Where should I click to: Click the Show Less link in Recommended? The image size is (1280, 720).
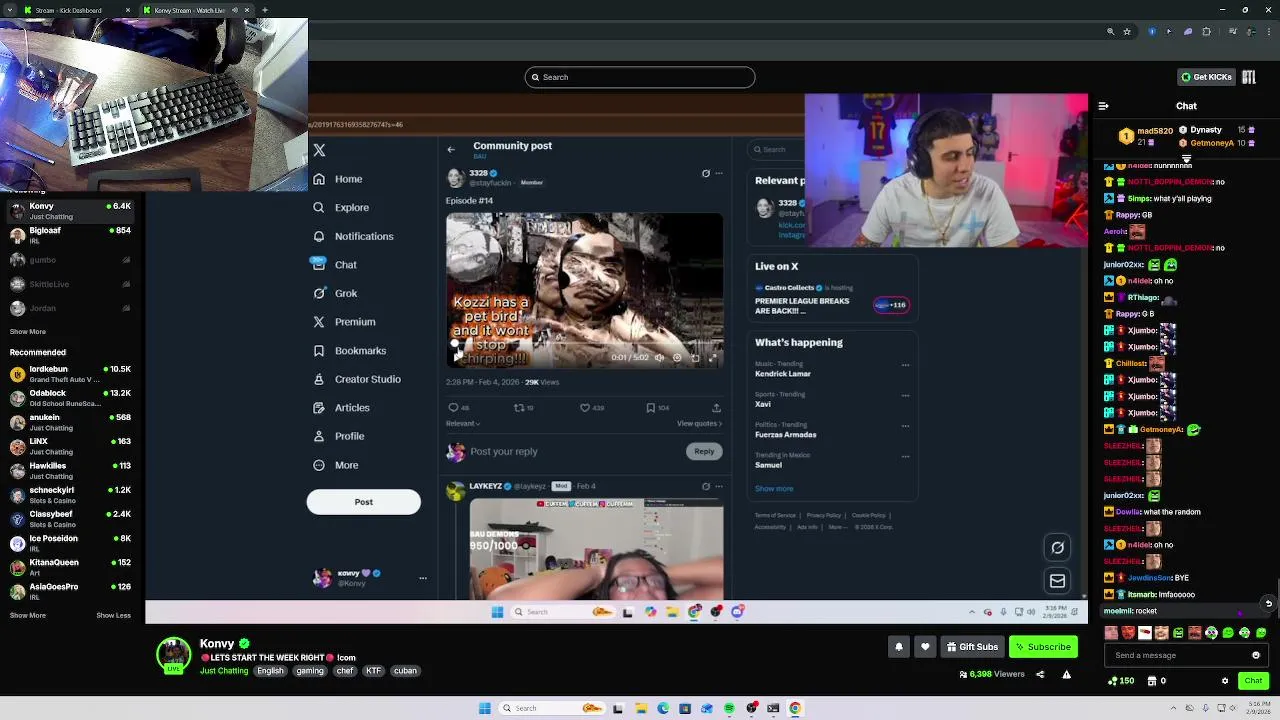(113, 616)
